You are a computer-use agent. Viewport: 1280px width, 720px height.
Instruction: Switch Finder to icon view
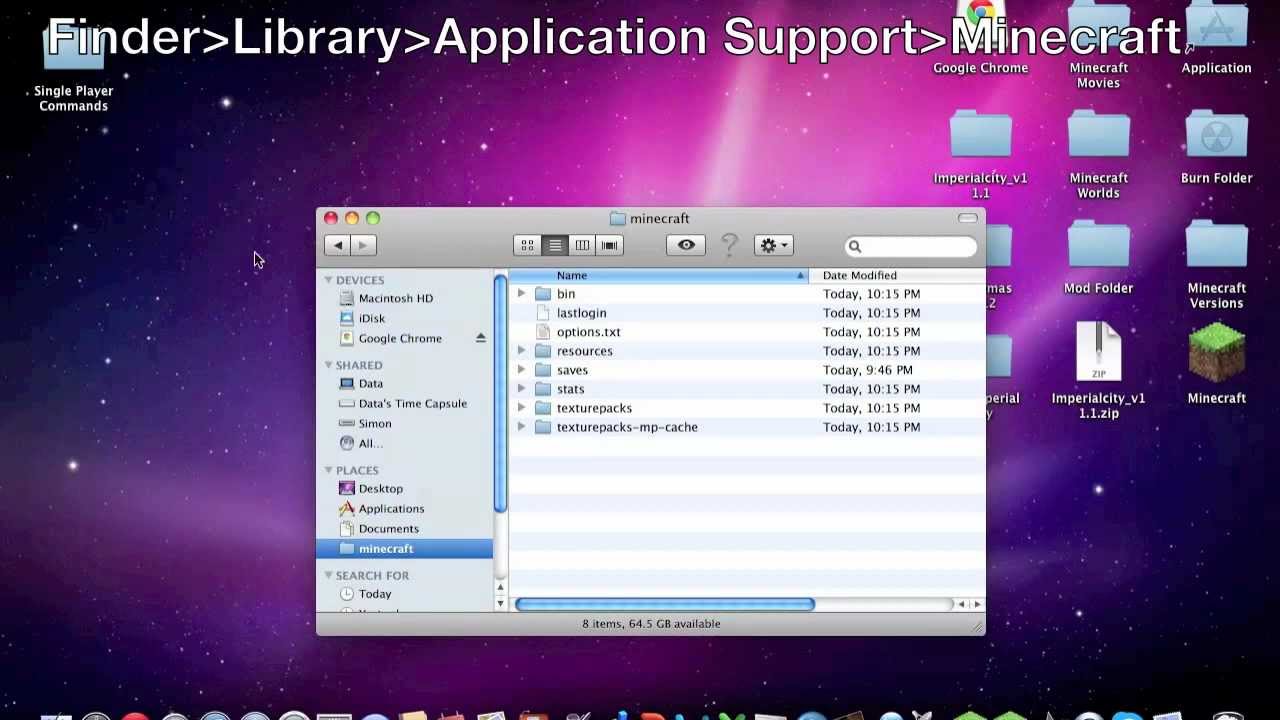click(x=527, y=245)
